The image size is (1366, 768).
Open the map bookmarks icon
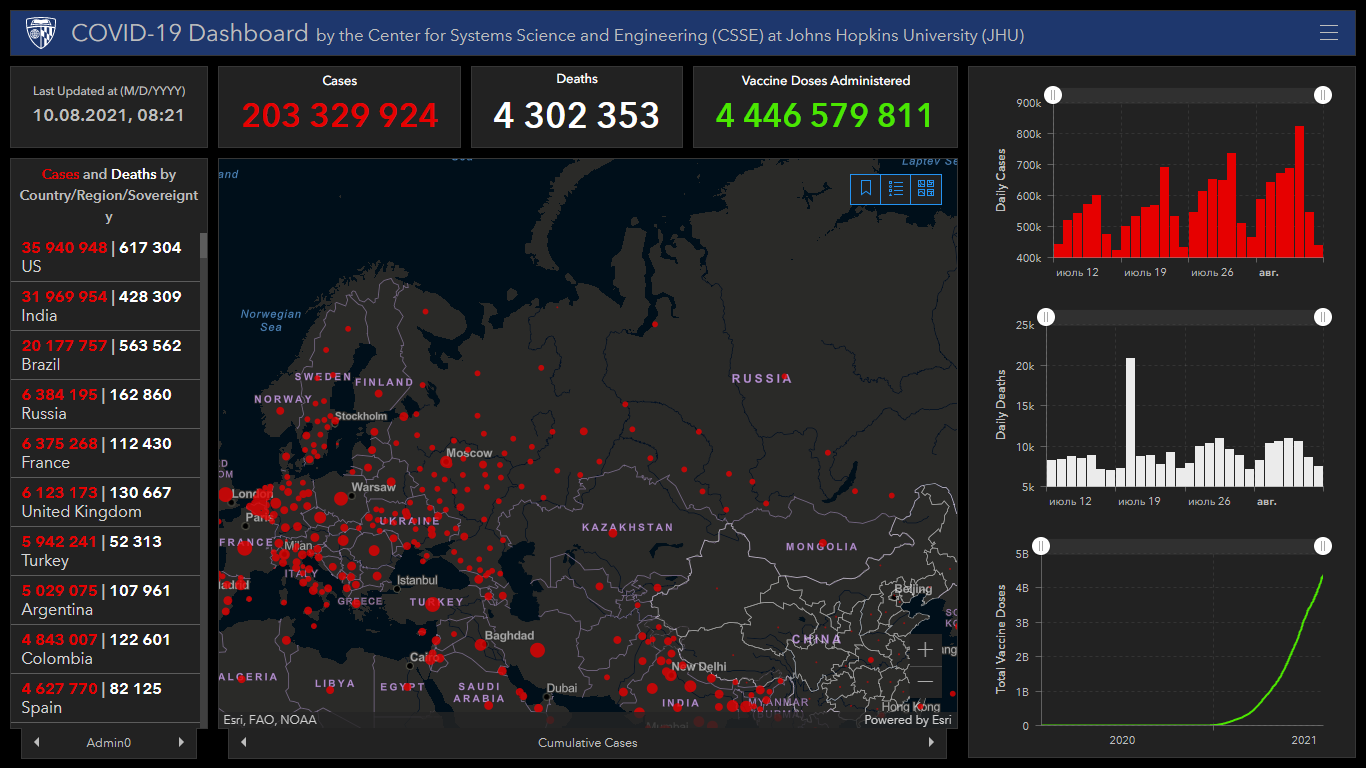(x=866, y=188)
